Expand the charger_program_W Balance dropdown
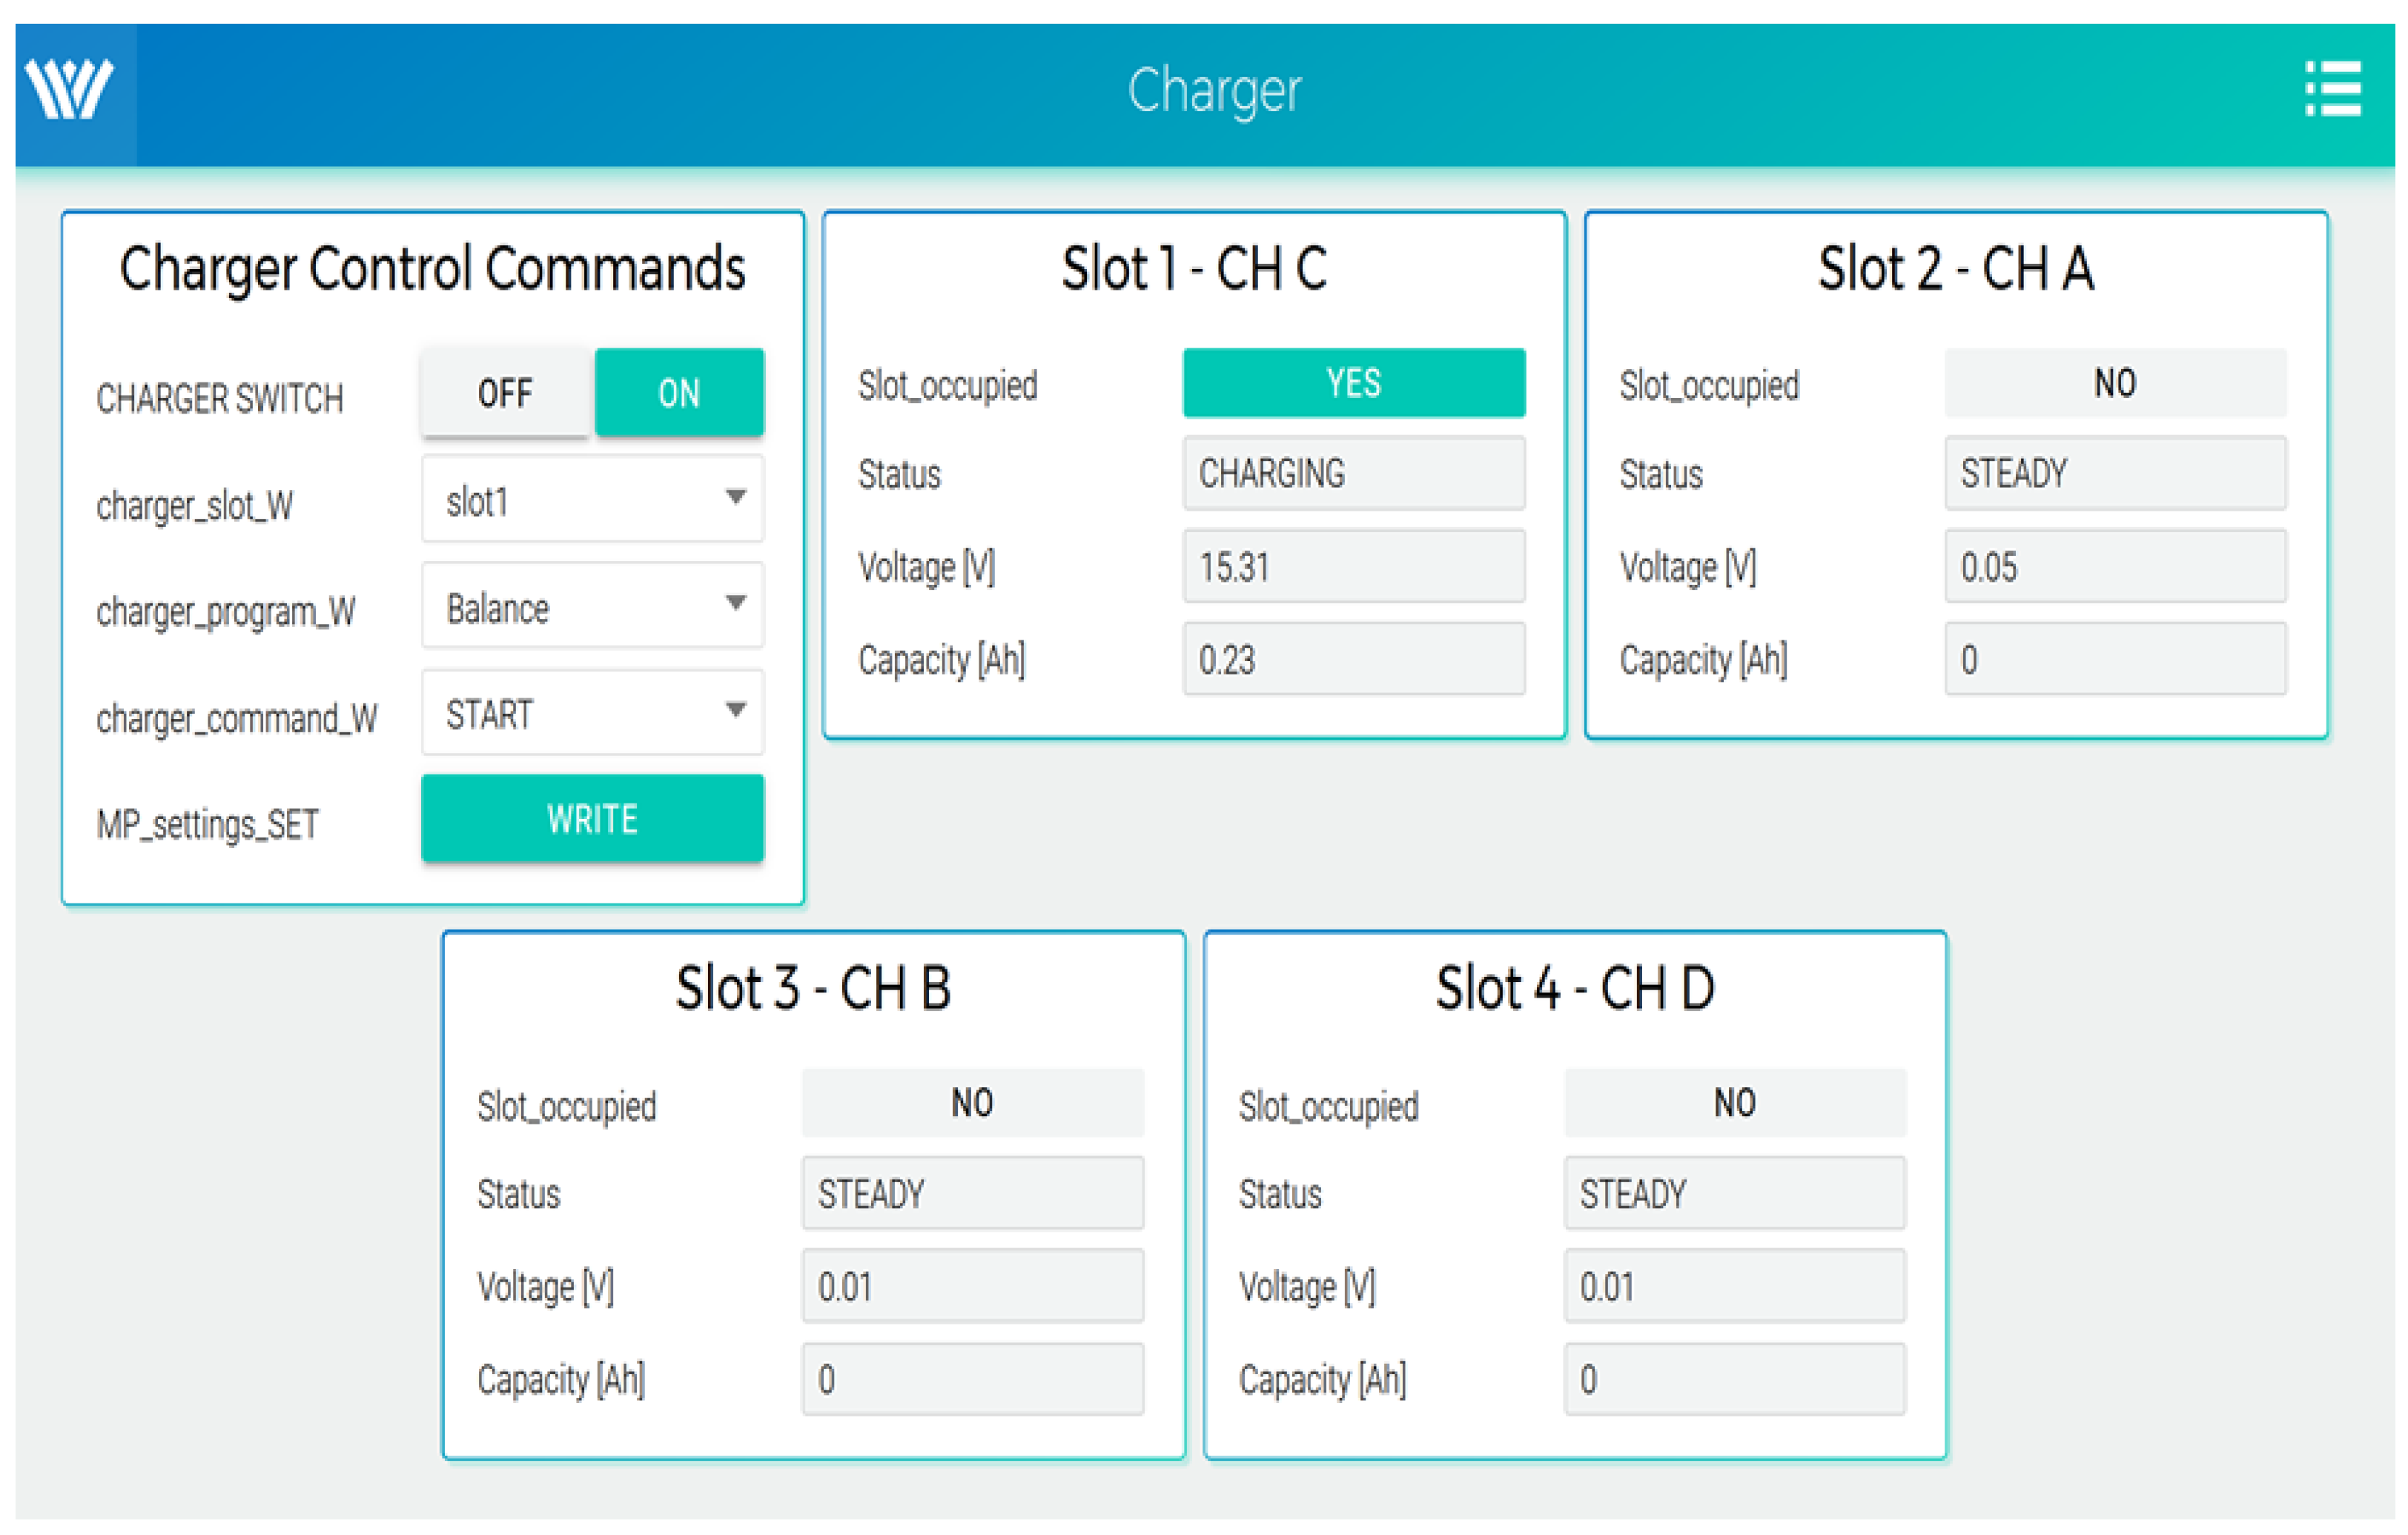Viewport: 2408px width, 1535px height. [592, 606]
